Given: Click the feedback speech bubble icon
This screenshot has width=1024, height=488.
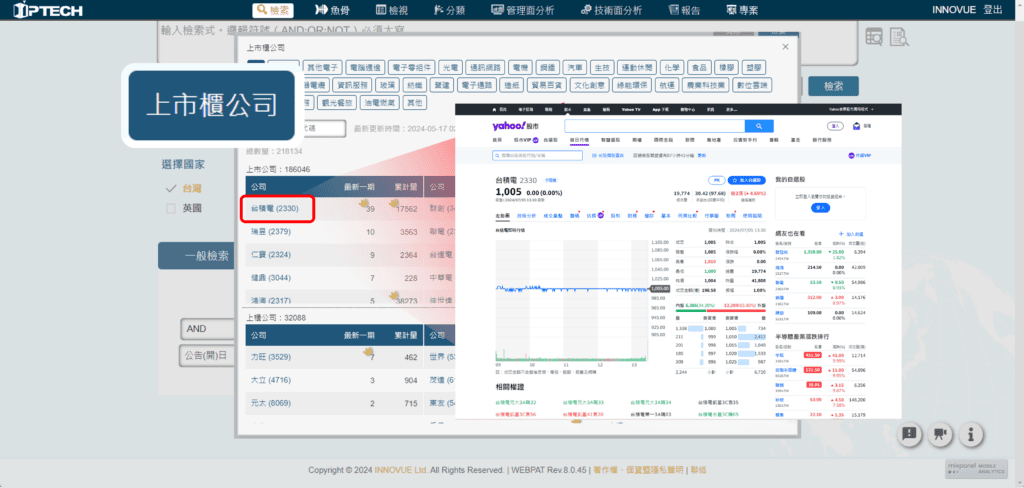Looking at the screenshot, I should pyautogui.click(x=908, y=435).
